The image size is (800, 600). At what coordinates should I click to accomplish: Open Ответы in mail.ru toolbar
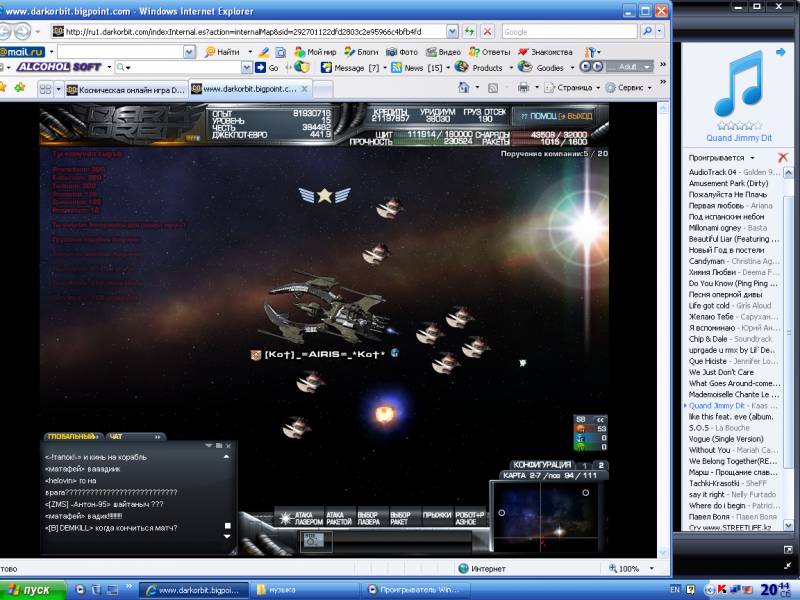[489, 52]
